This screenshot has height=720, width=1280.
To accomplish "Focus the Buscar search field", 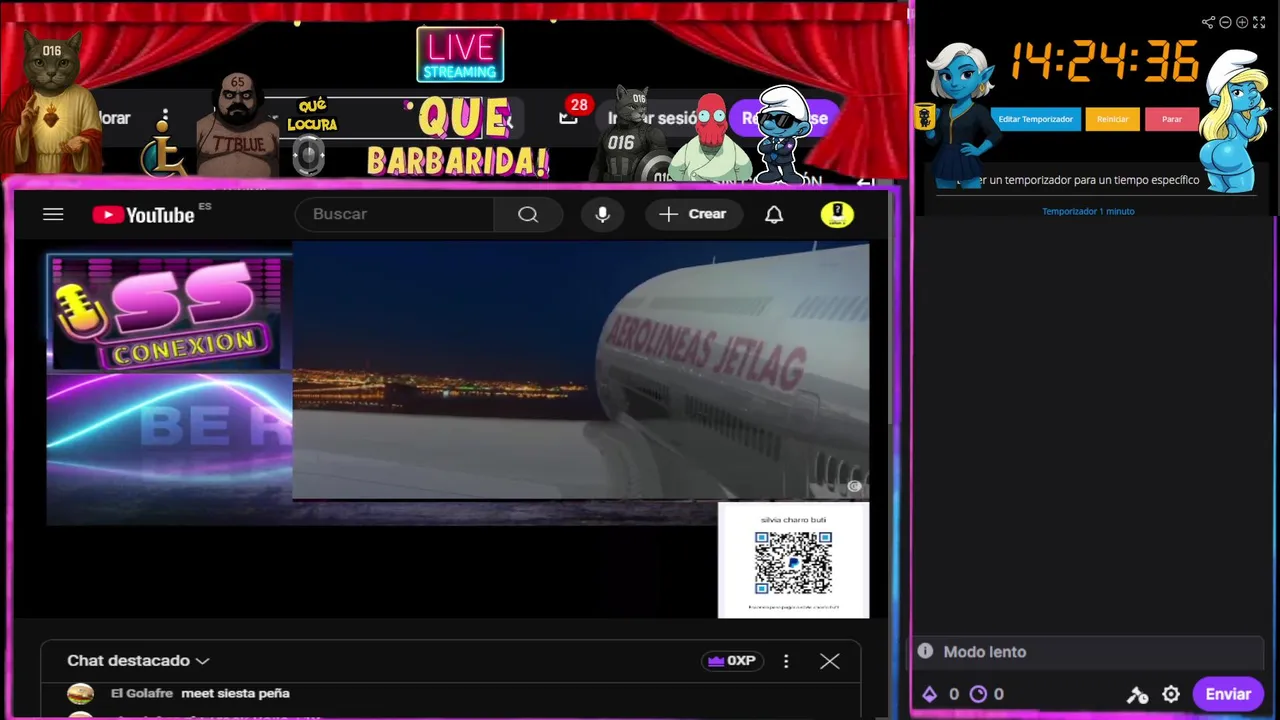I will click(395, 214).
